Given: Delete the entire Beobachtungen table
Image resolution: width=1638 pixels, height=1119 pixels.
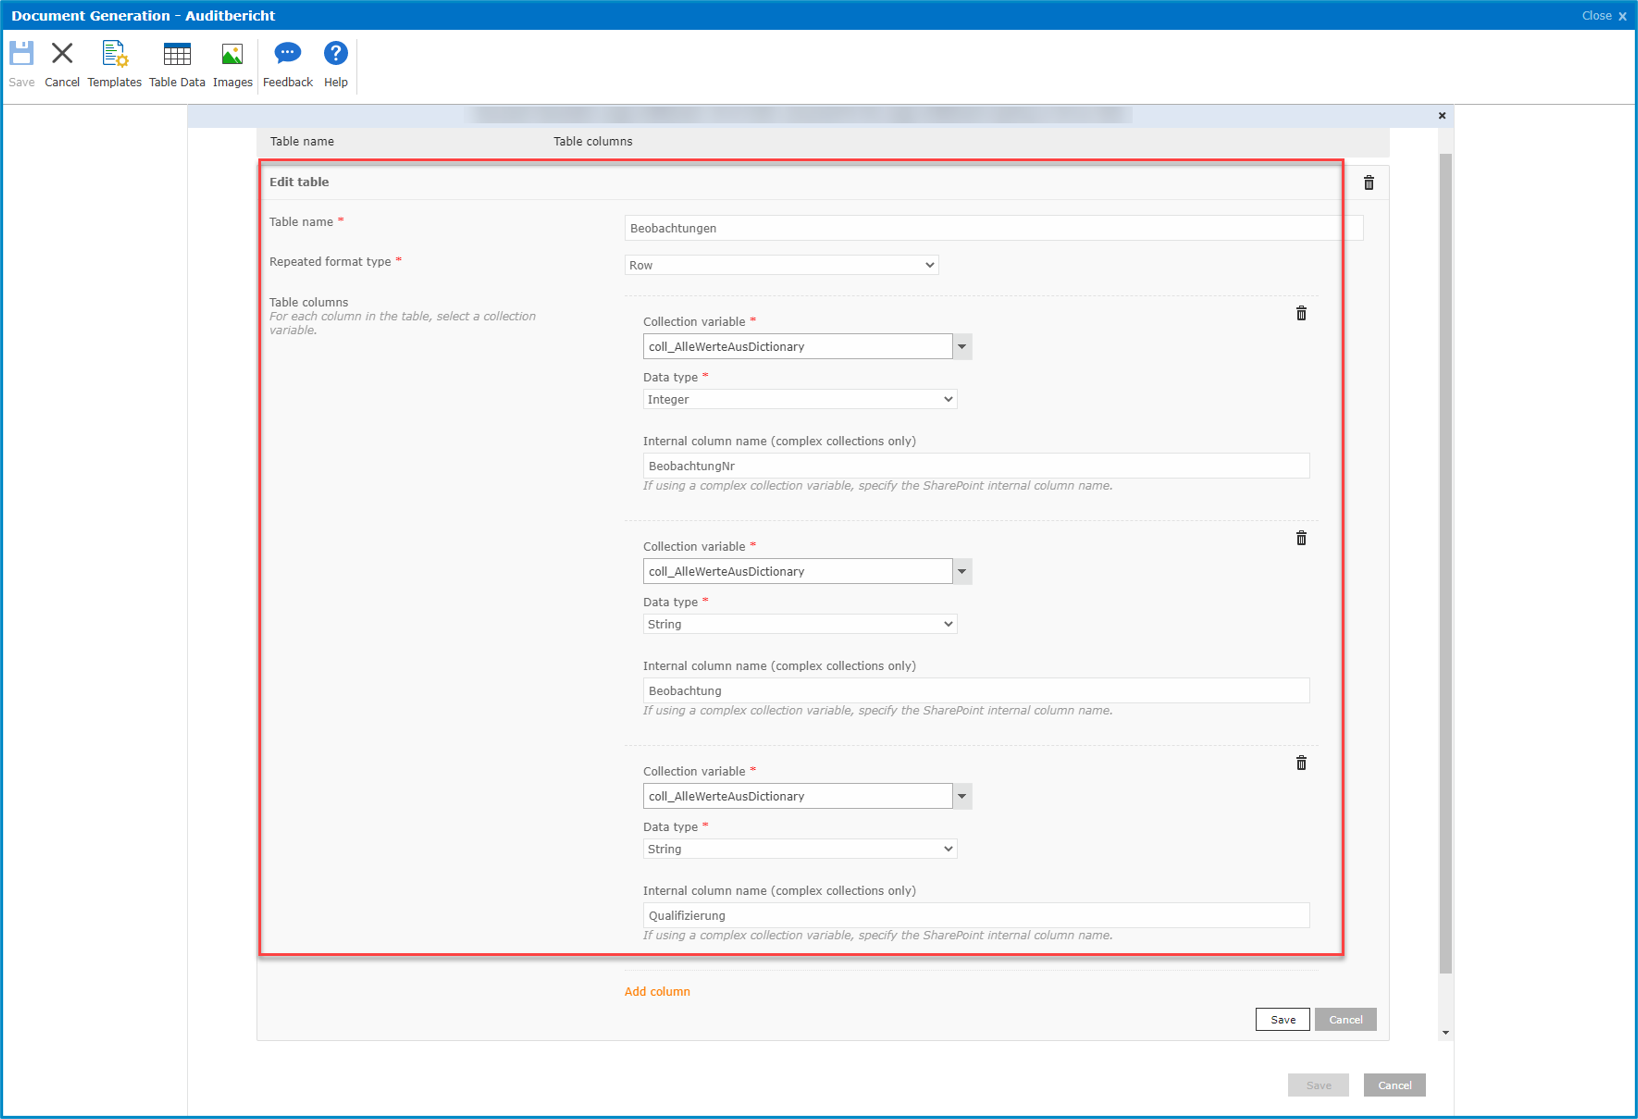Looking at the screenshot, I should [x=1368, y=182].
